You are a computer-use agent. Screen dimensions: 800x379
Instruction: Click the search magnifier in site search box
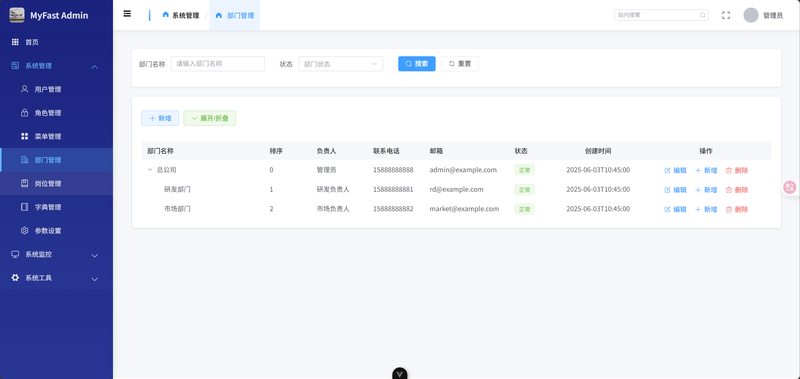tap(703, 15)
